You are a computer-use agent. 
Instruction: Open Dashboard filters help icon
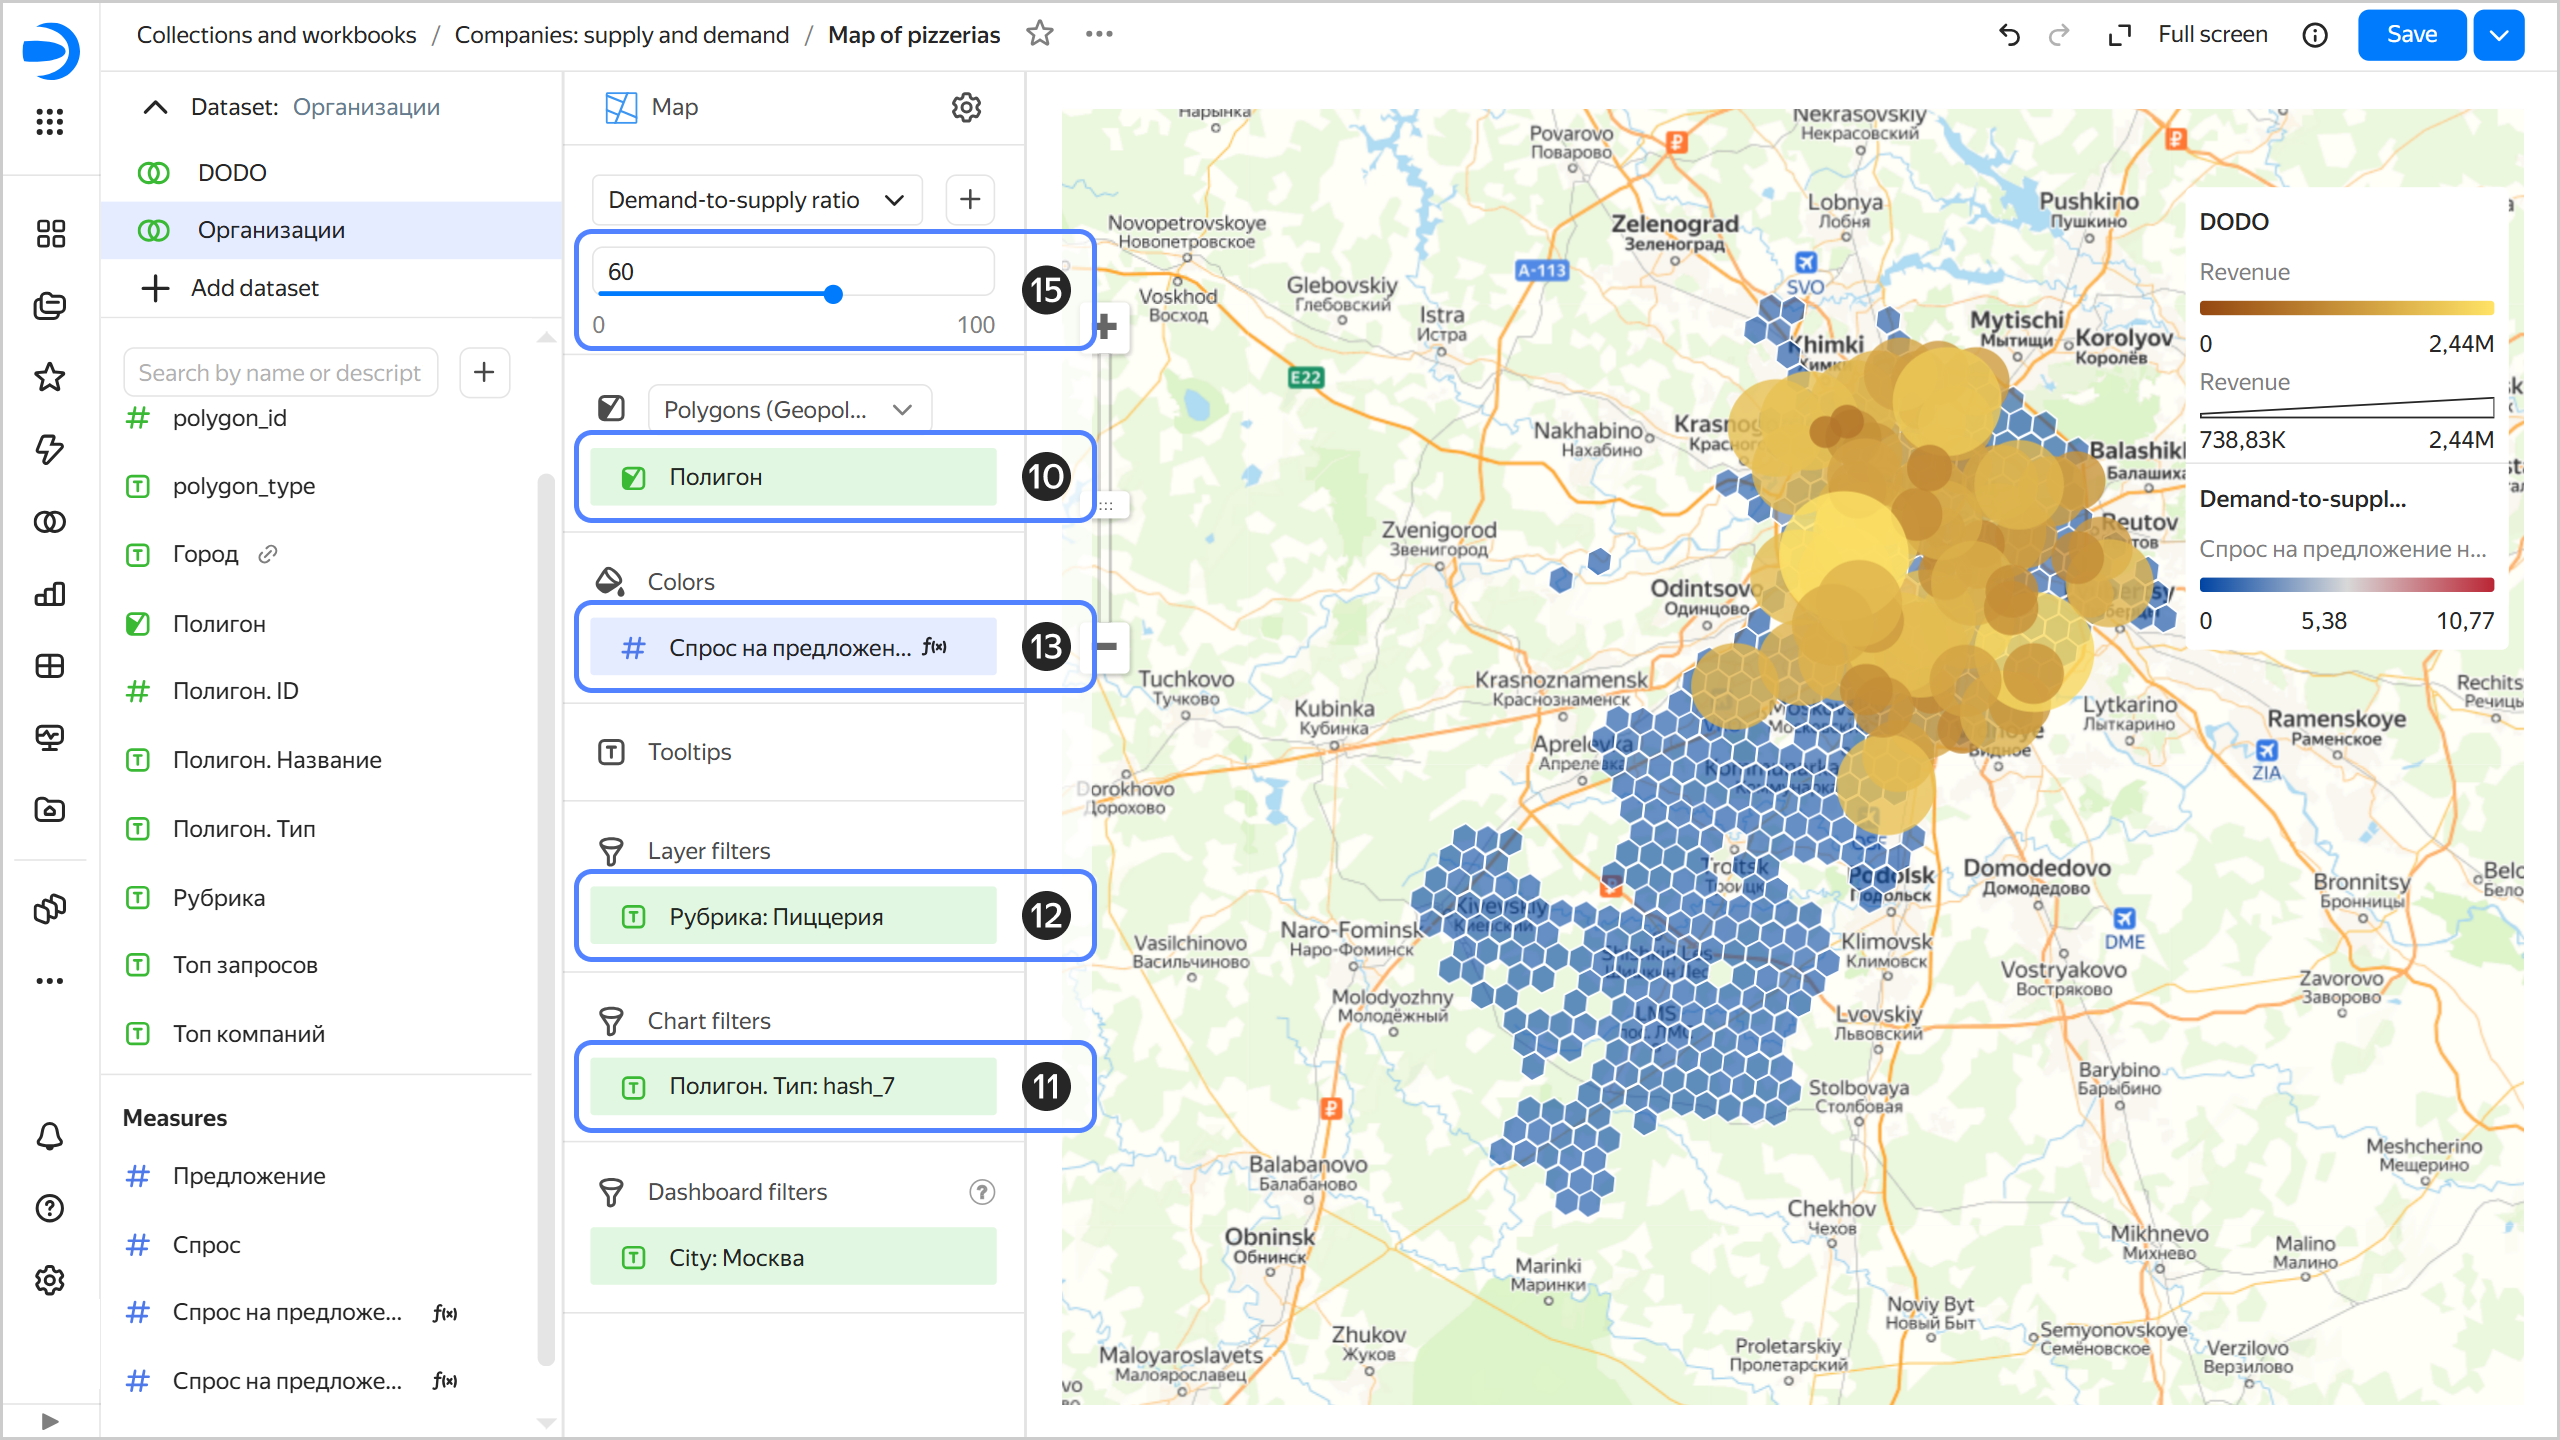click(x=982, y=1191)
